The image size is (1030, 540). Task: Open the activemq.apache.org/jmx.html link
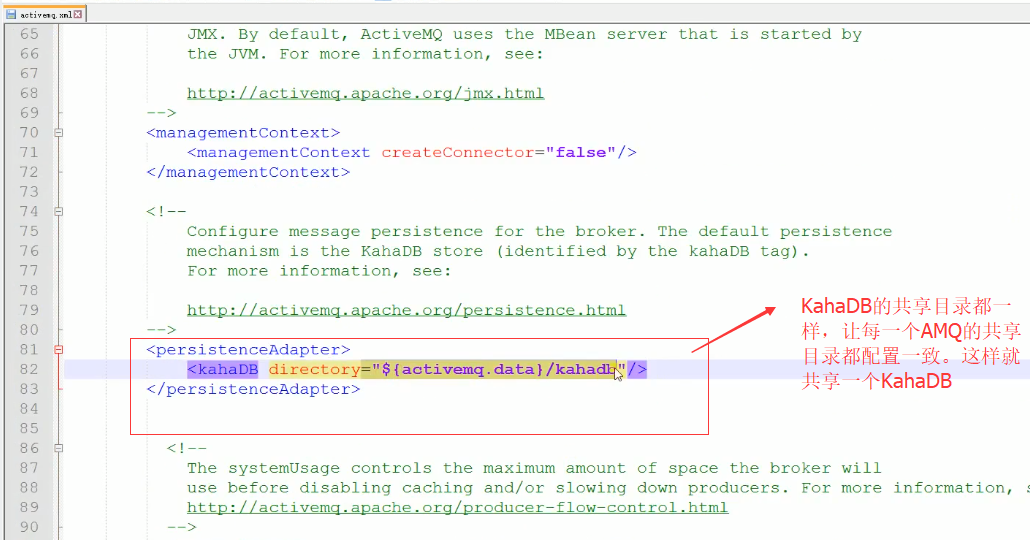[365, 93]
